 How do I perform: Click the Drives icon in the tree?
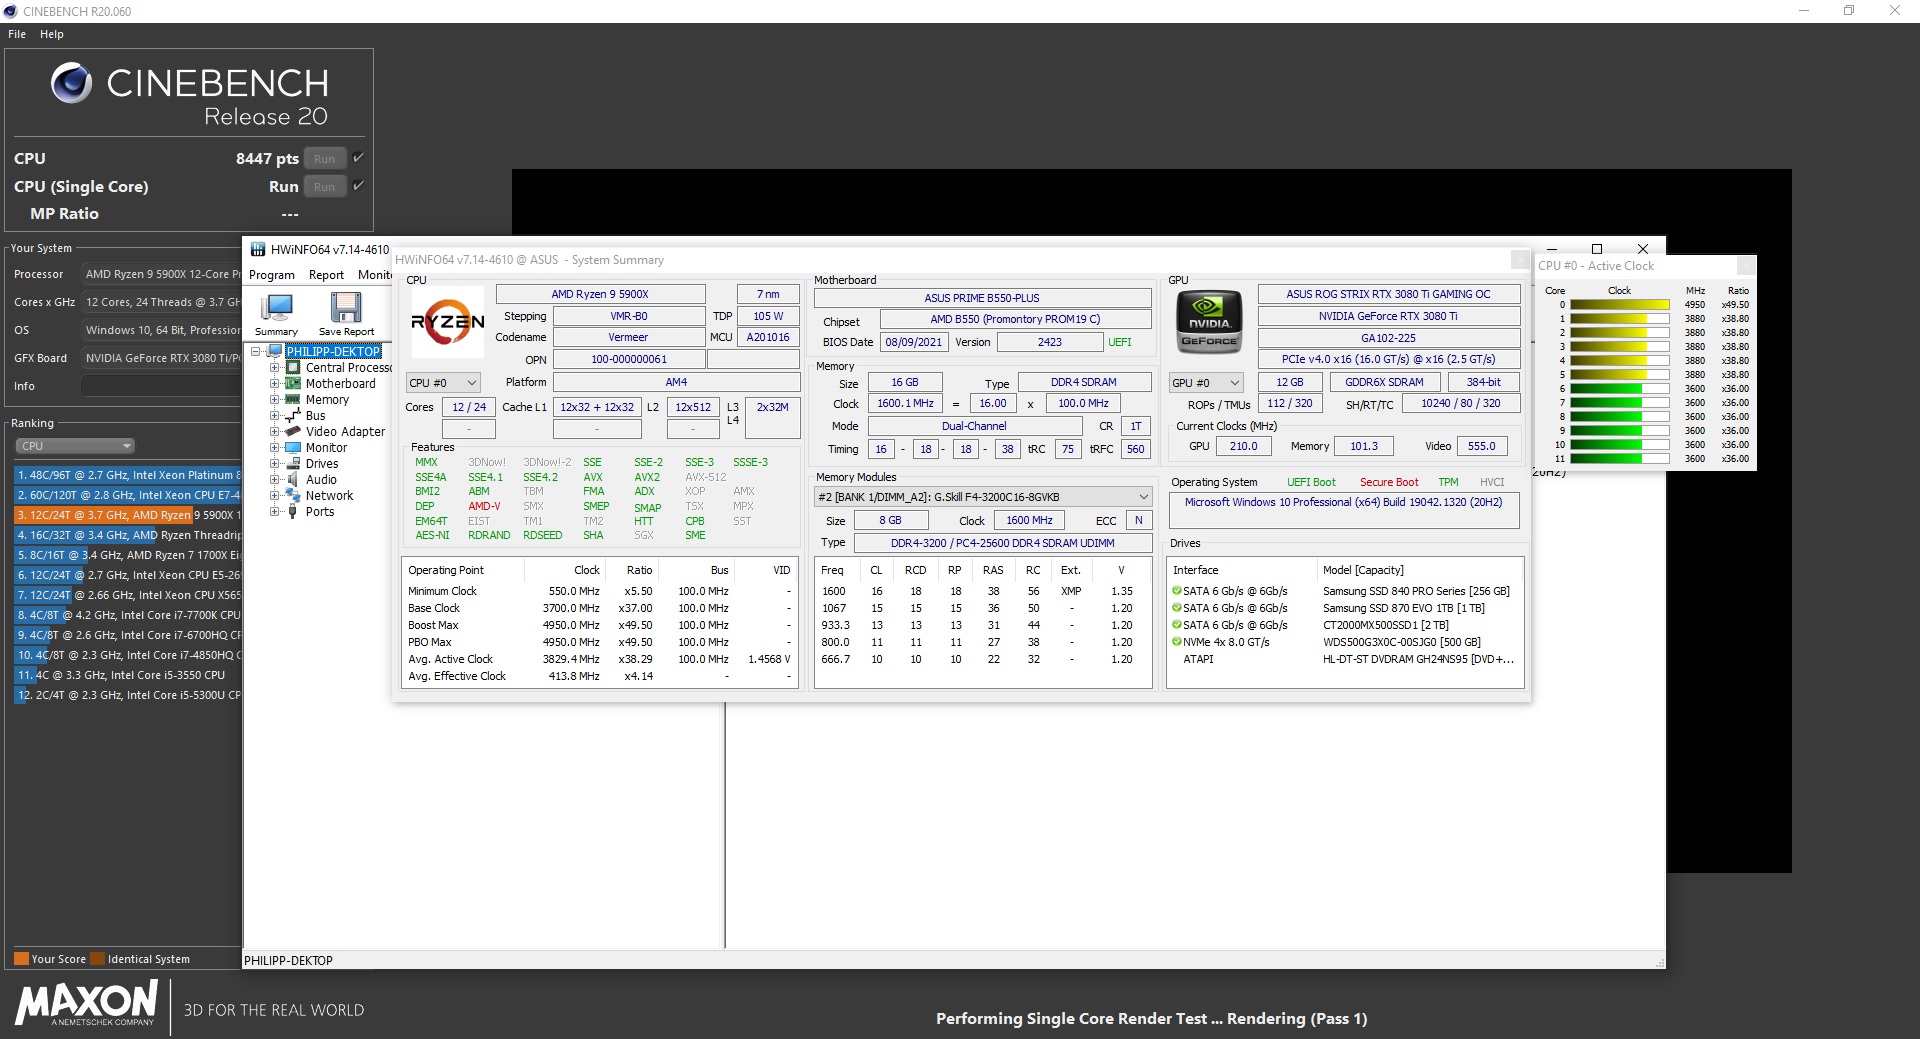coord(293,463)
